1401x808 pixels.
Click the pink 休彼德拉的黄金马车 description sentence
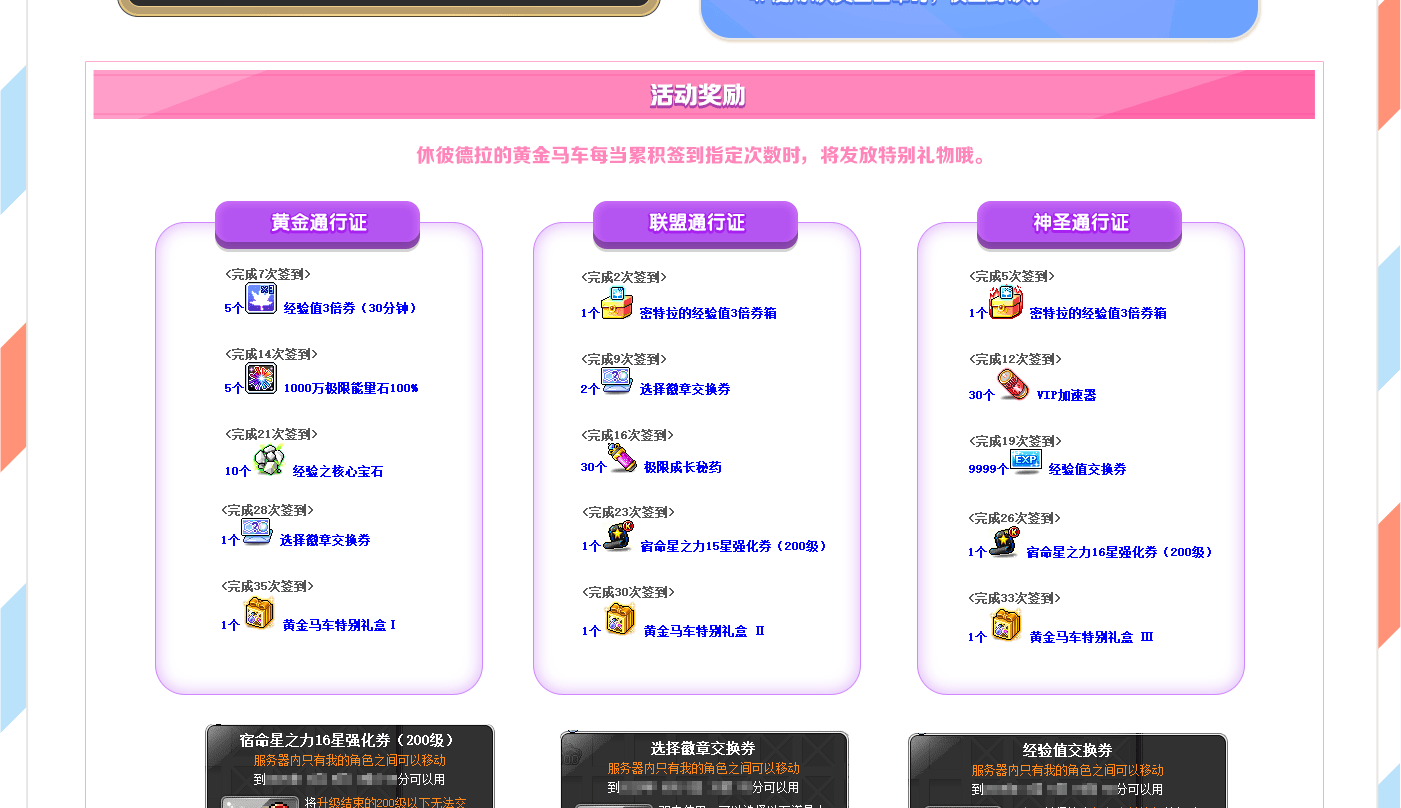click(x=701, y=156)
